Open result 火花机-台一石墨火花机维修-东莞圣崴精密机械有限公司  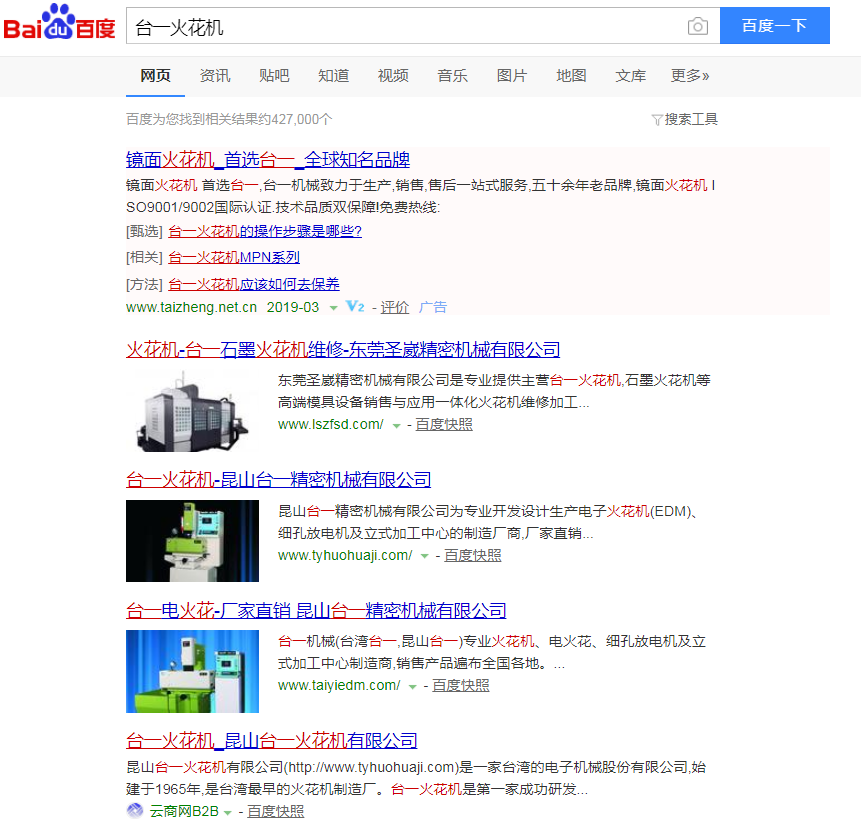(343, 350)
